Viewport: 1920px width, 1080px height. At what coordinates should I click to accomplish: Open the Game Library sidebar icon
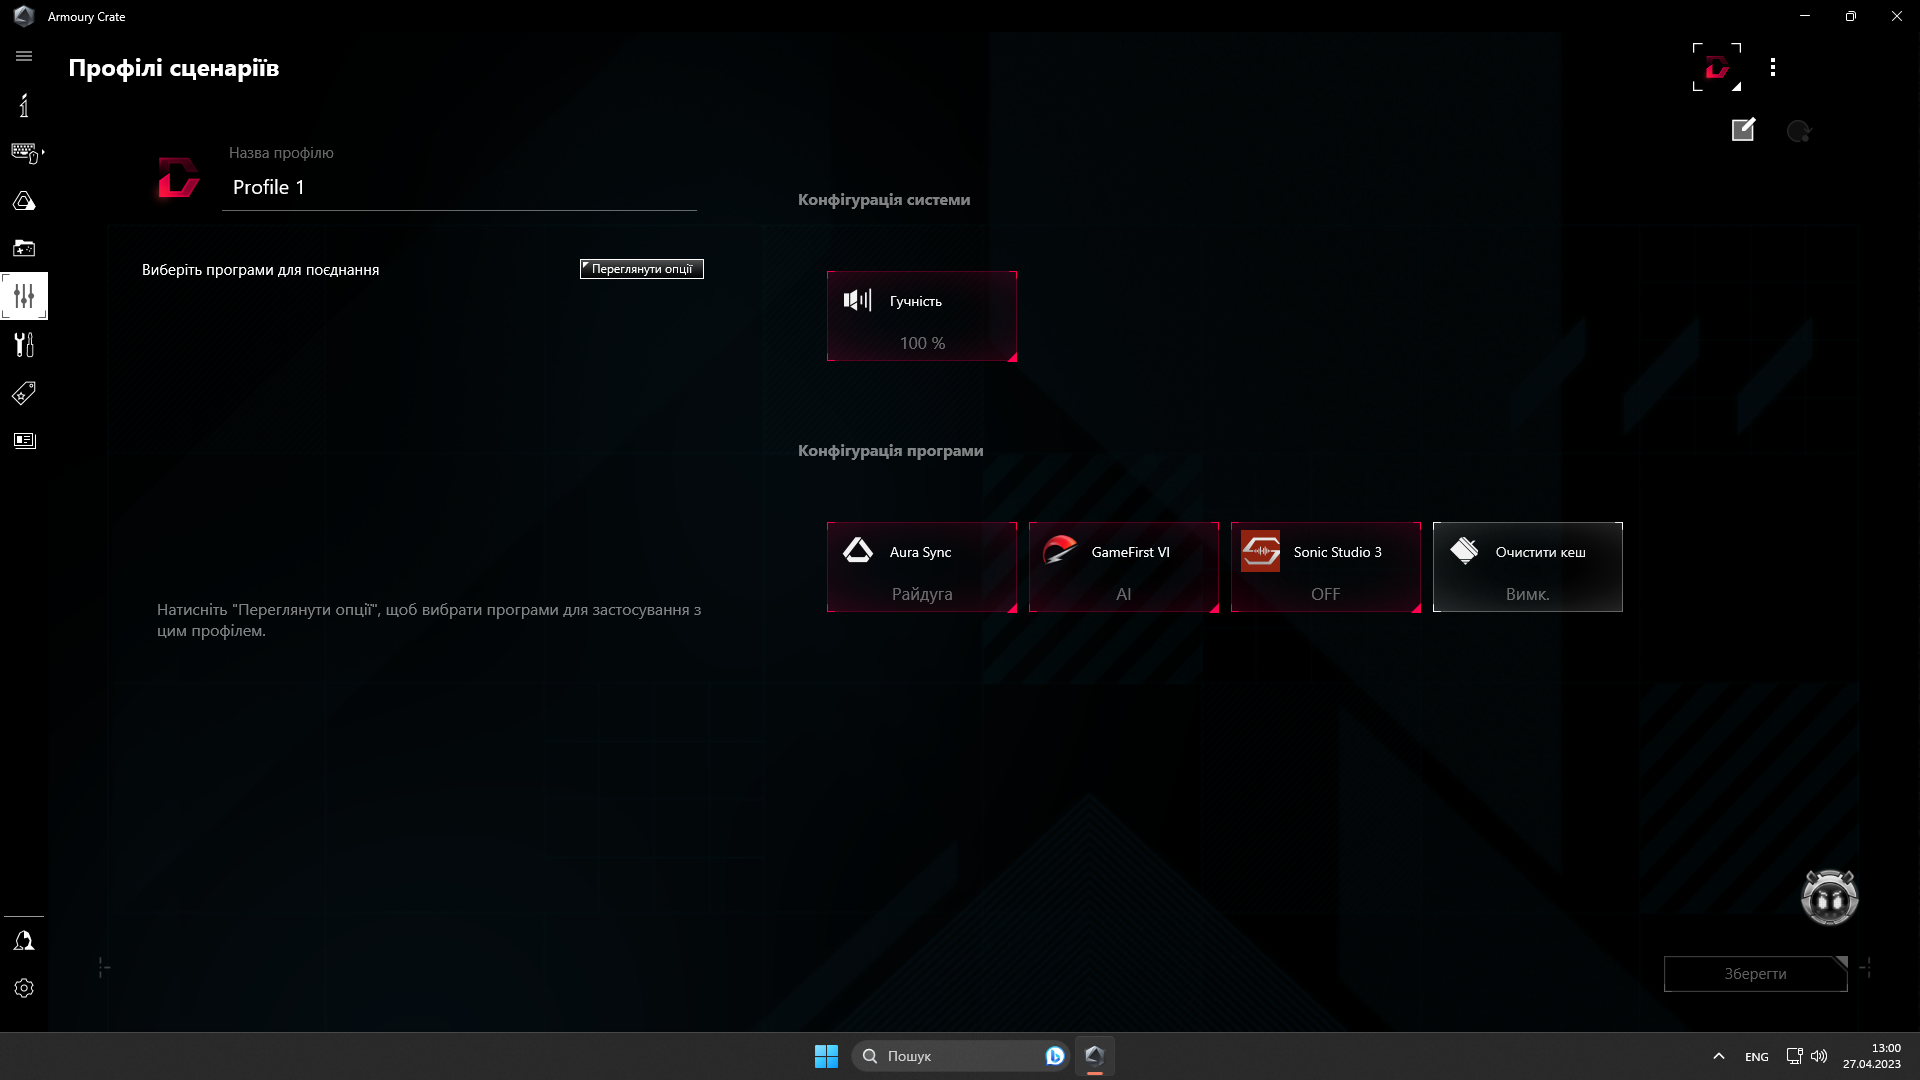tap(24, 248)
